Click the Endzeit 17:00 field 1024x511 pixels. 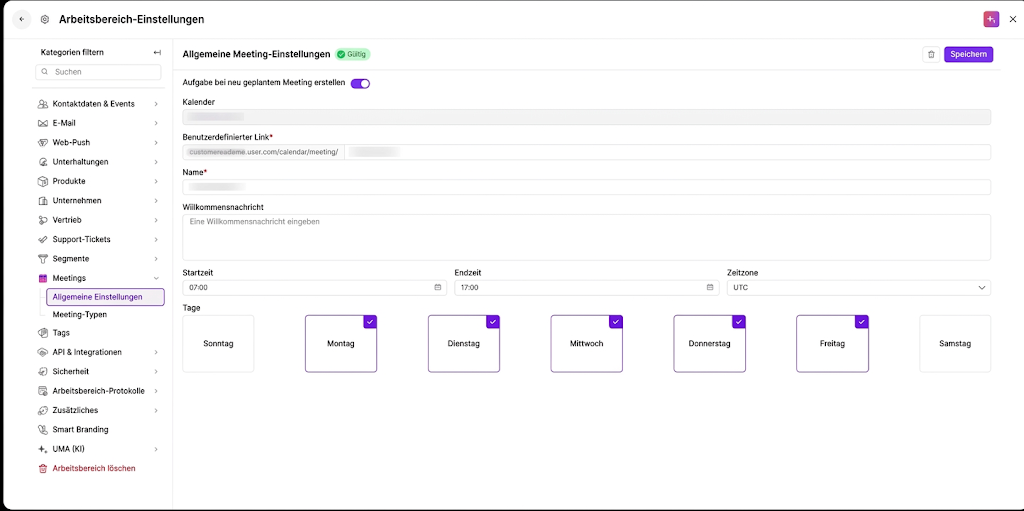[x=586, y=288]
